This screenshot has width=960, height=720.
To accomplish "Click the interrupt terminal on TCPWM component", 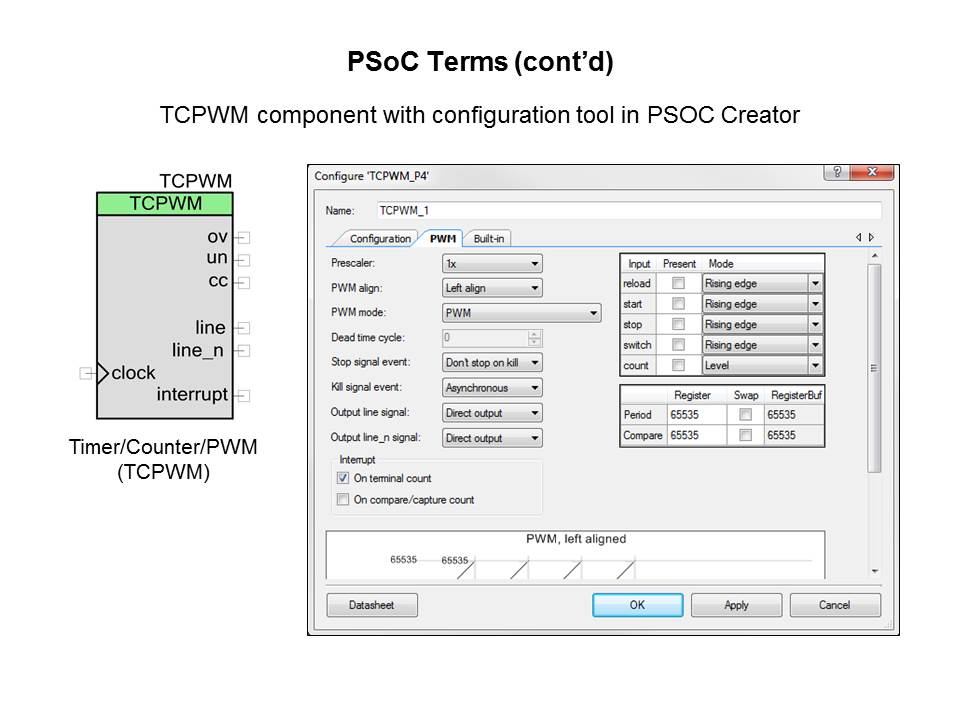I will (243, 395).
